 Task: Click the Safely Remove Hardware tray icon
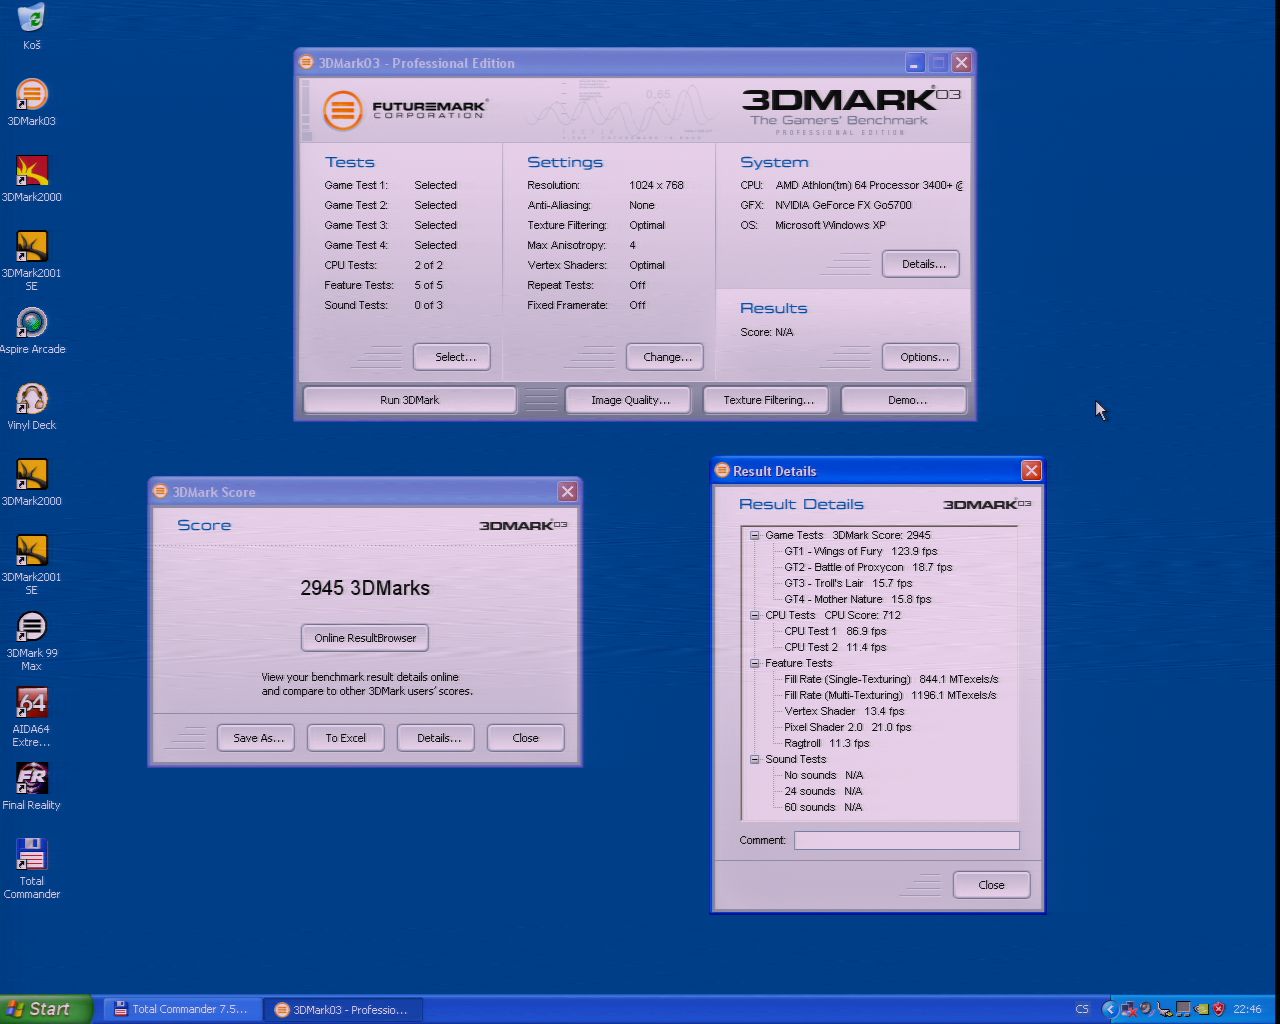pyautogui.click(x=1165, y=1009)
